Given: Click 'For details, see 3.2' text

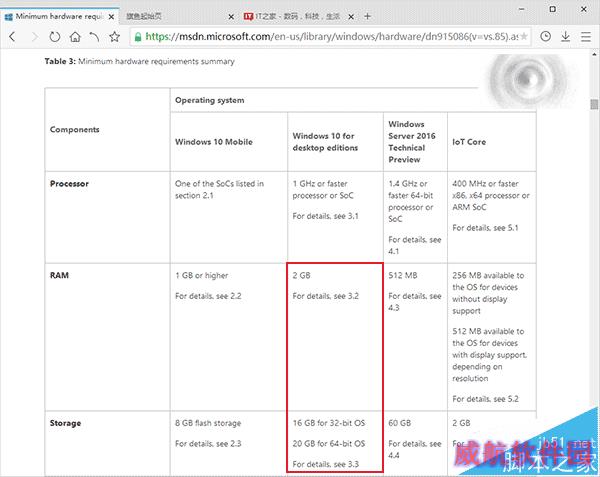Looking at the screenshot, I should (x=326, y=296).
